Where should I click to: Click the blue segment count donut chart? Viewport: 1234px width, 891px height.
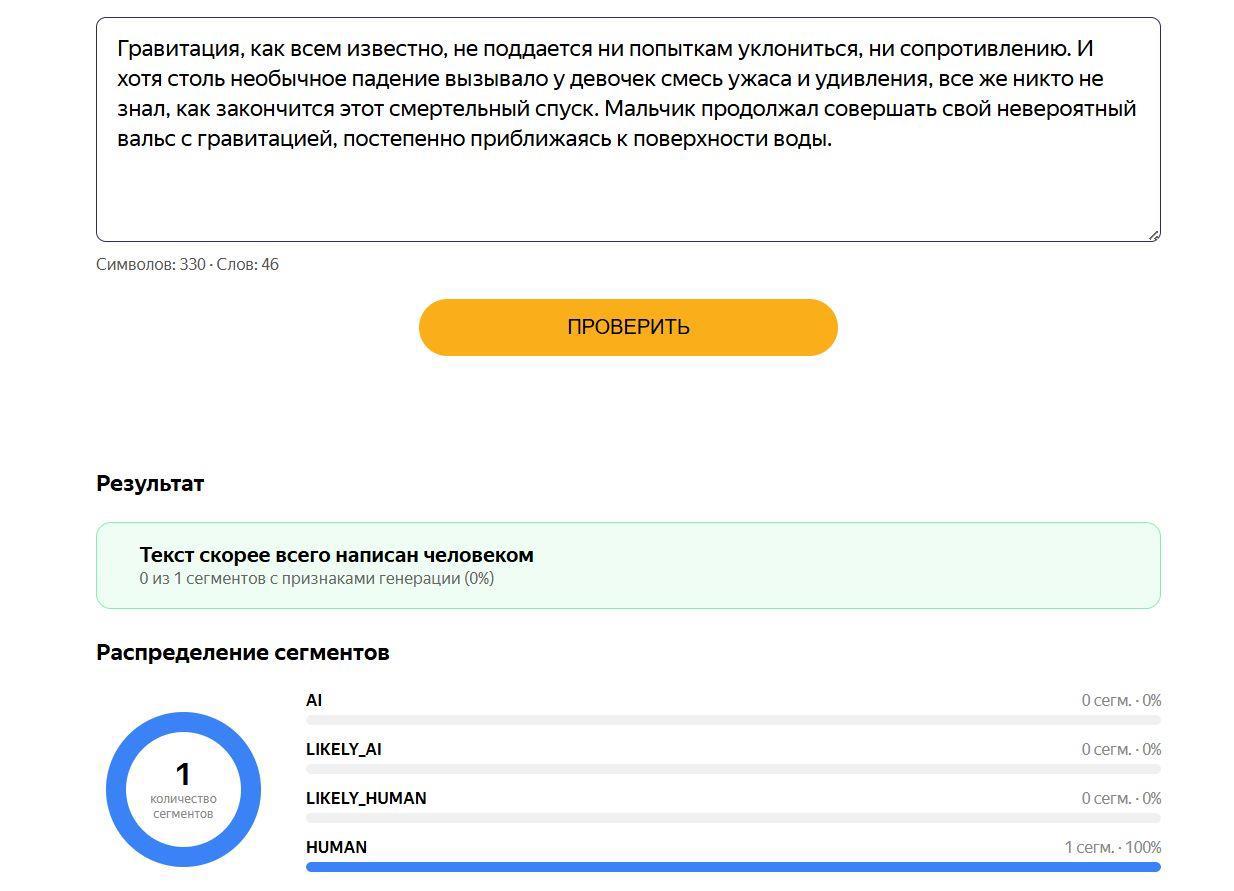[x=183, y=790]
